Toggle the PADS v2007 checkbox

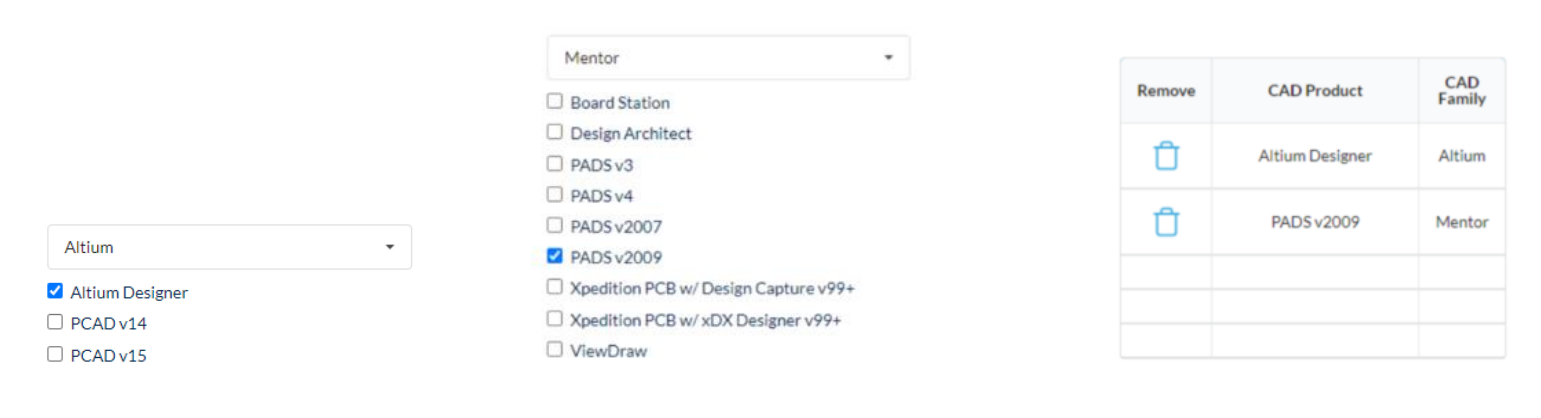point(554,226)
